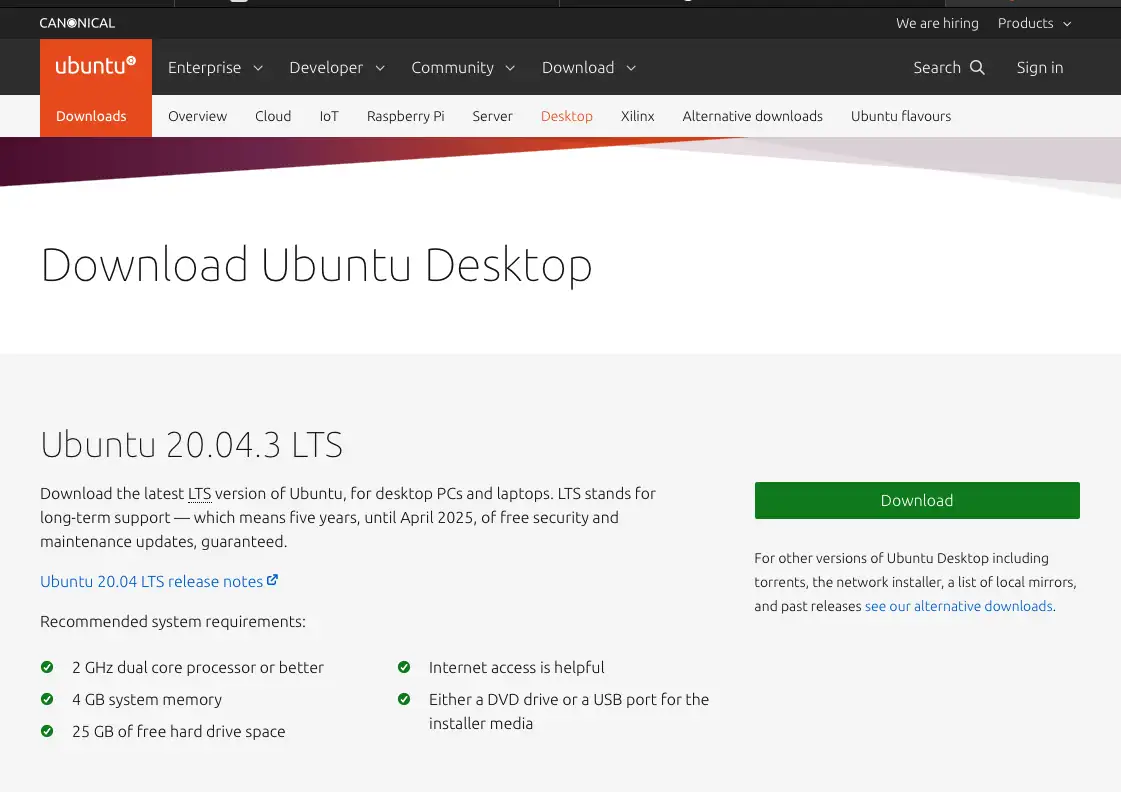Click the green check beside '25 GB of free'
The width and height of the screenshot is (1121, 792).
(x=47, y=731)
